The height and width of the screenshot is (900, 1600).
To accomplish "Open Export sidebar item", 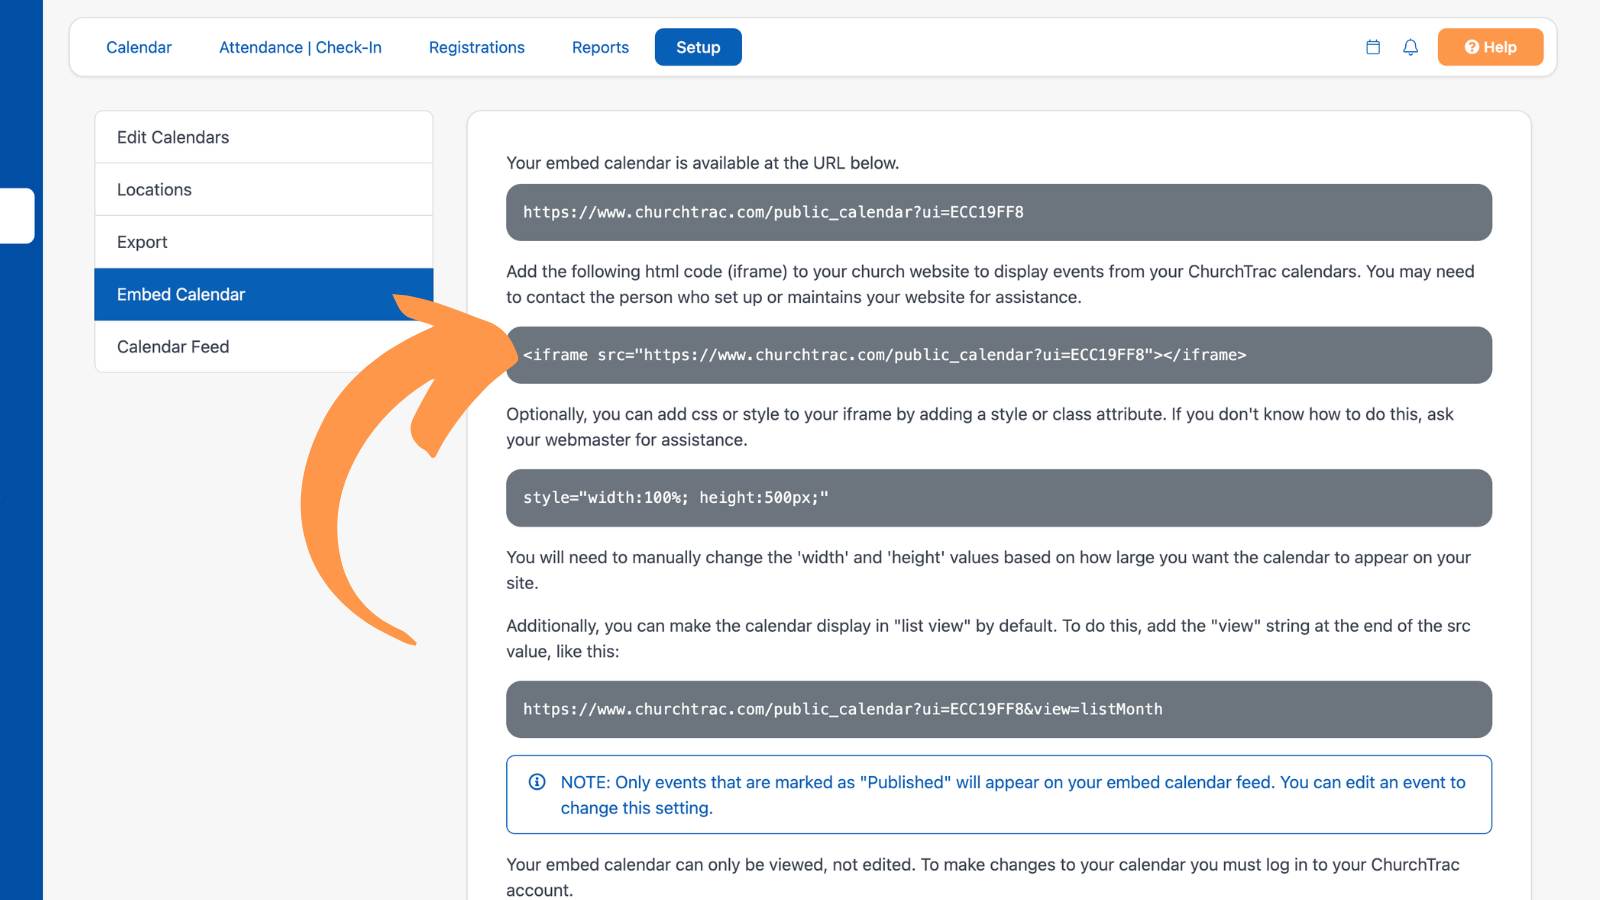I will (264, 242).
